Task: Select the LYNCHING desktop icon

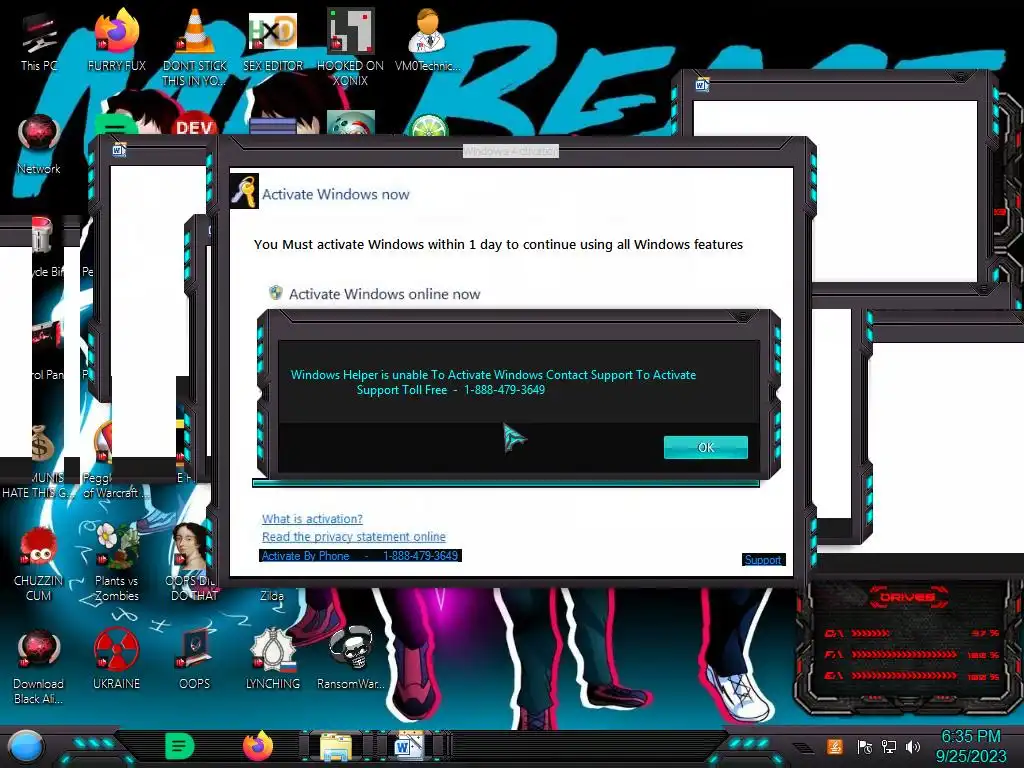Action: click(273, 660)
